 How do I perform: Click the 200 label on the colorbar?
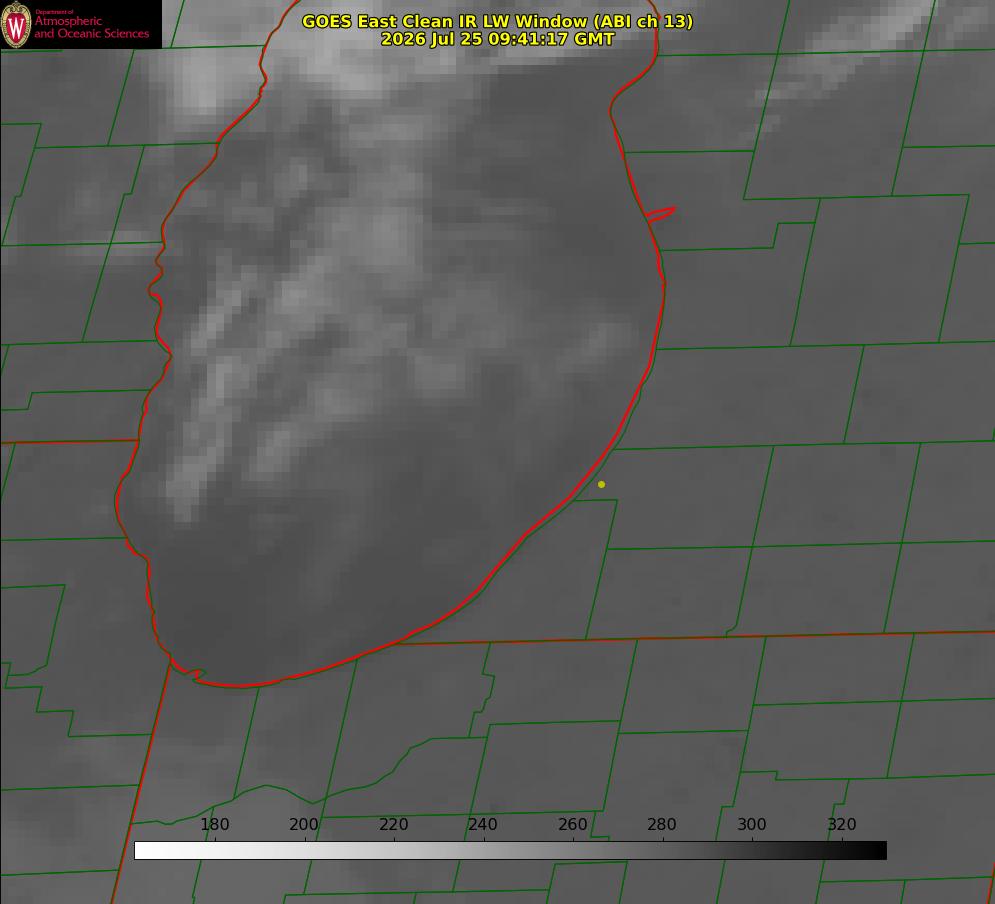click(304, 824)
